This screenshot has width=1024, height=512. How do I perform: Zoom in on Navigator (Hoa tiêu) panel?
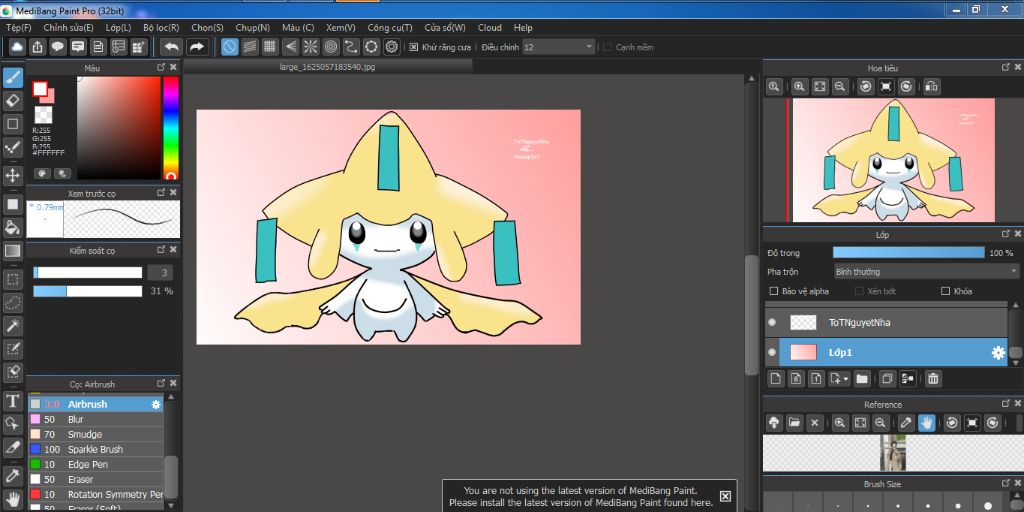pyautogui.click(x=799, y=86)
